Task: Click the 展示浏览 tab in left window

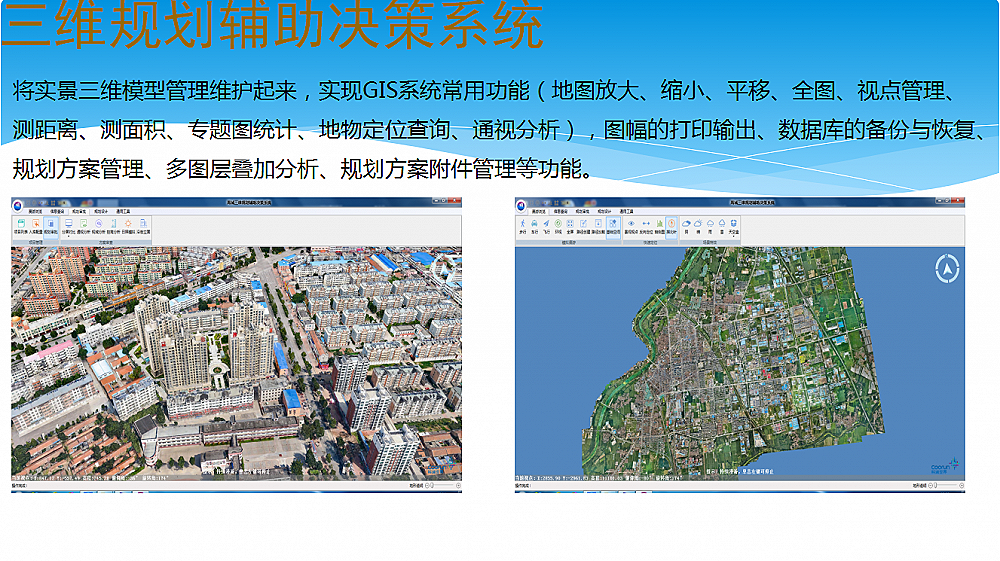Action: [x=35, y=212]
